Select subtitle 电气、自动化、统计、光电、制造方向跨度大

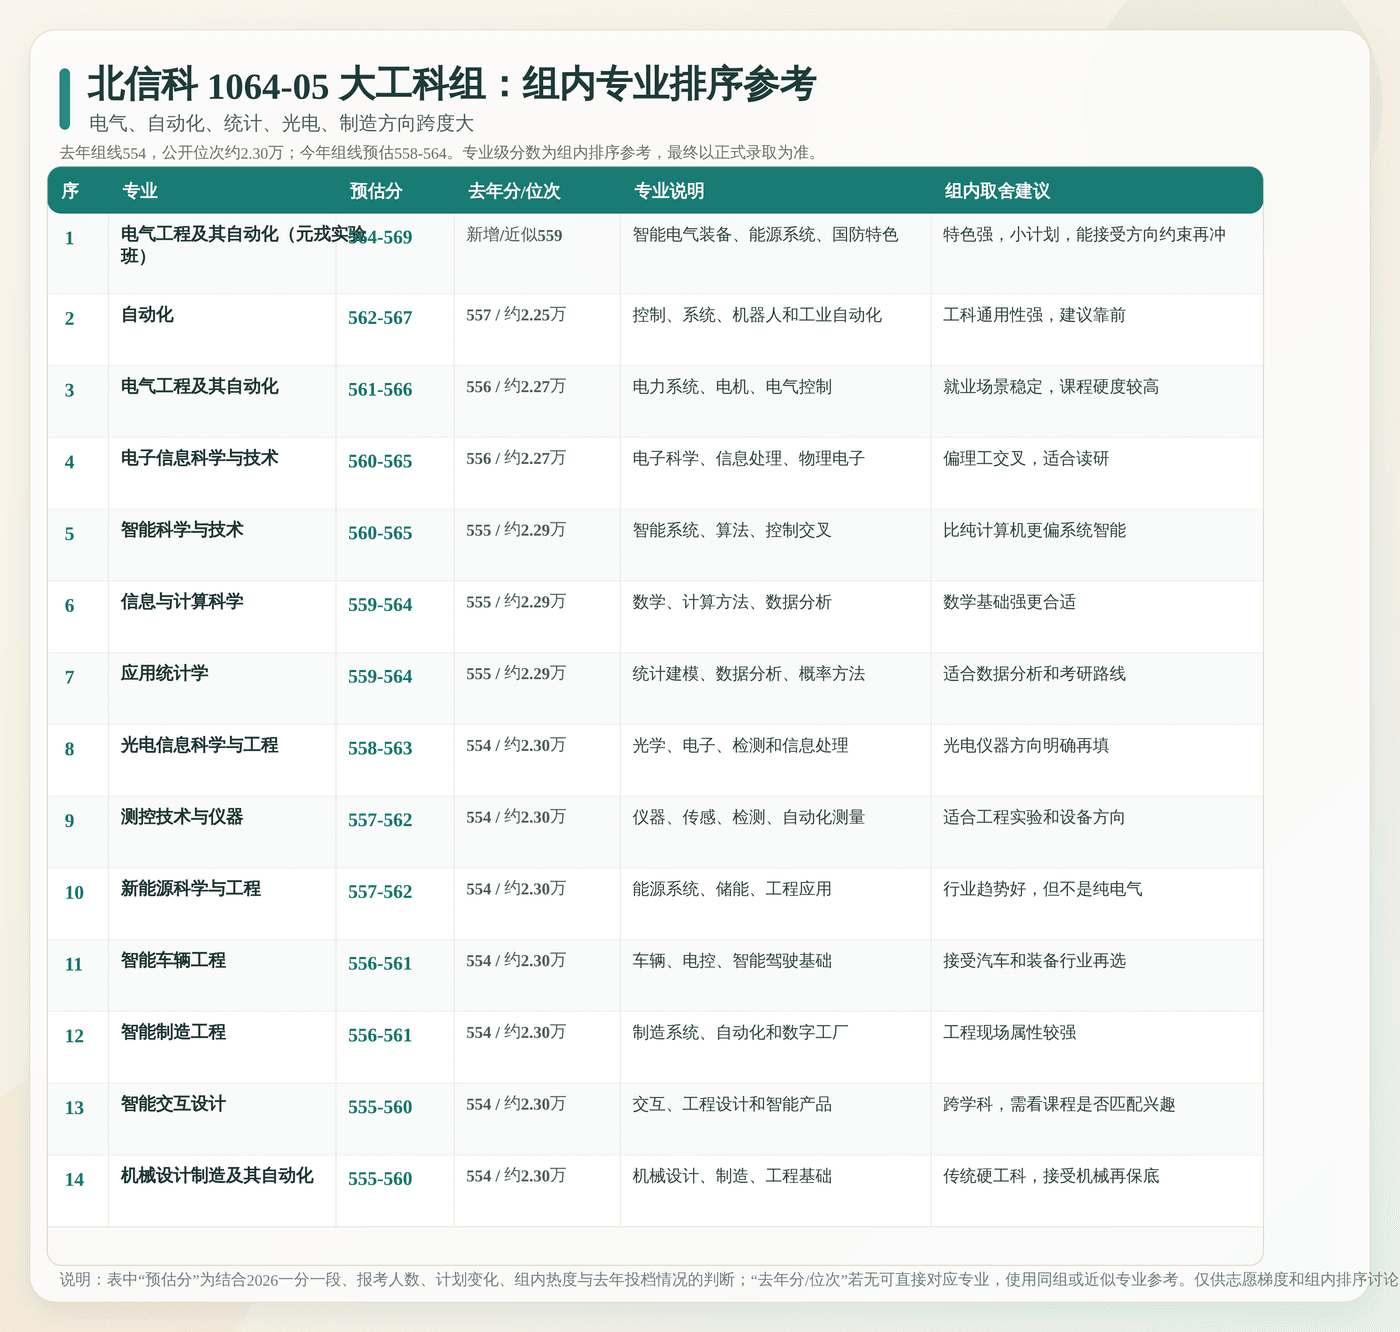(x=281, y=124)
